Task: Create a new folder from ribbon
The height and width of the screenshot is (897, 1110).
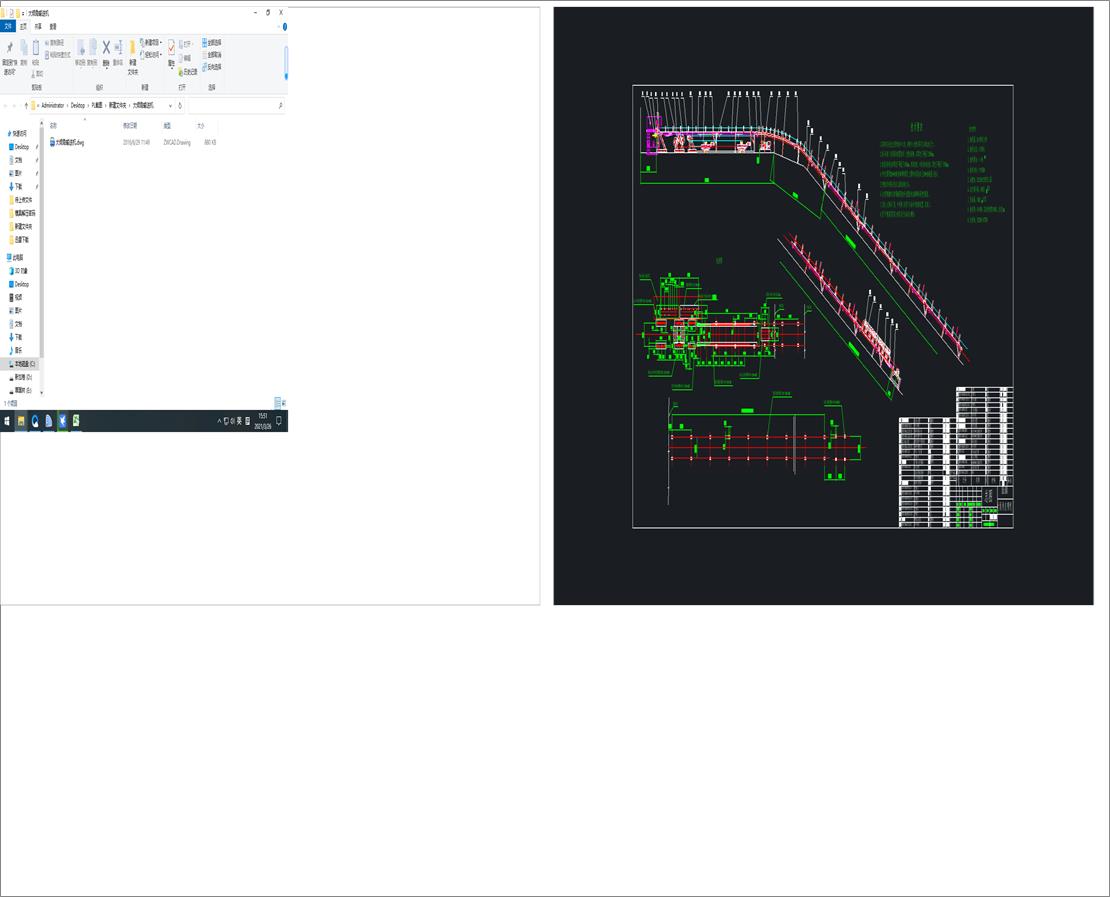Action: [x=132, y=57]
